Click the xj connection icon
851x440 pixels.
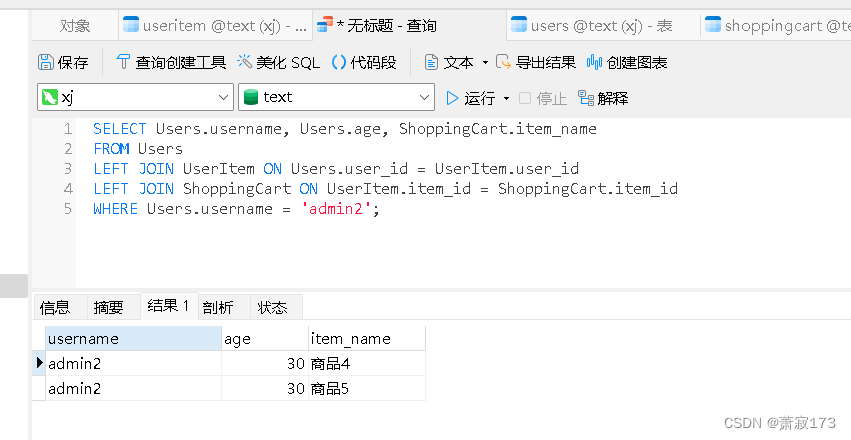[50, 97]
